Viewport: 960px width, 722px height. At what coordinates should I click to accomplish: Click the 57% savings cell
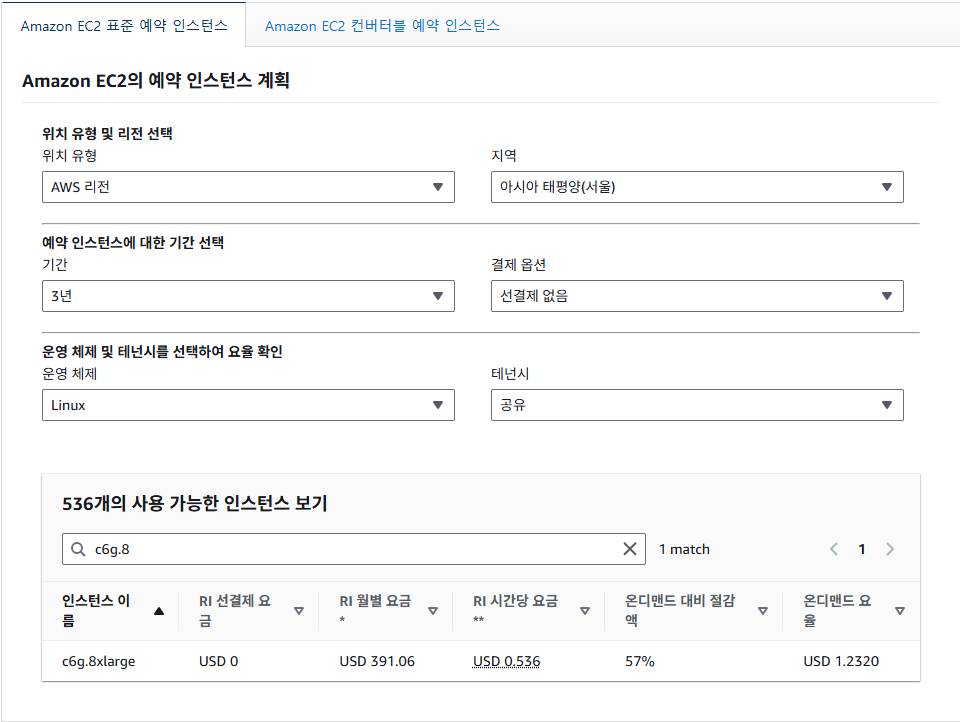[640, 661]
